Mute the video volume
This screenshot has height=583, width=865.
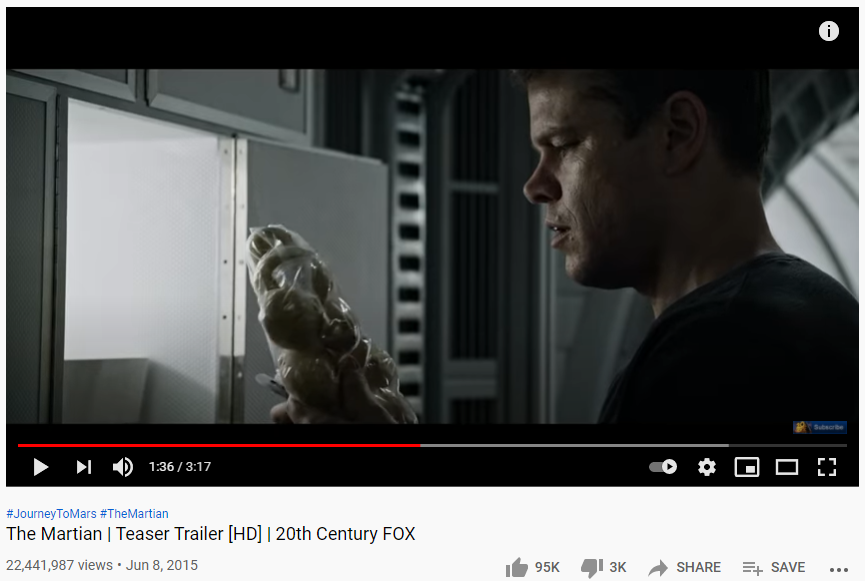tap(122, 467)
